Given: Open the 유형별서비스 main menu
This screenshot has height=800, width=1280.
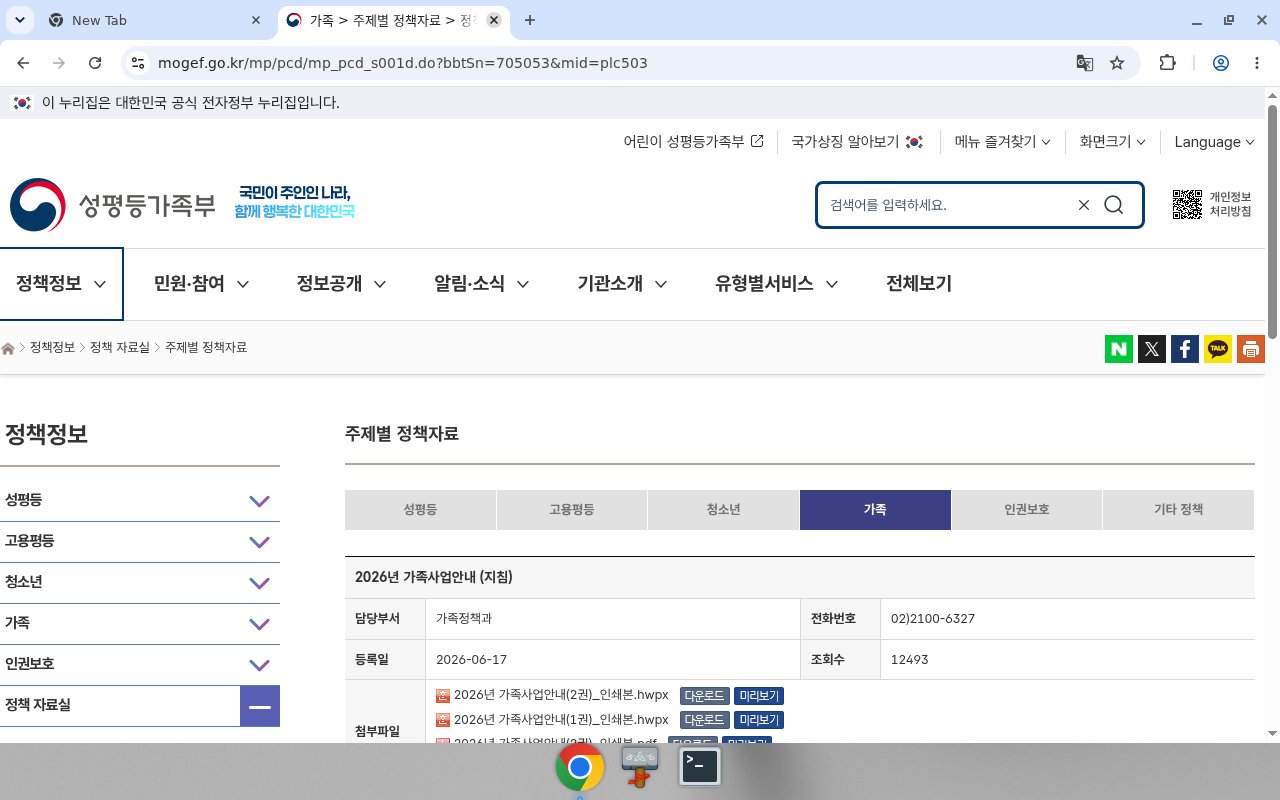Looking at the screenshot, I should coord(776,284).
